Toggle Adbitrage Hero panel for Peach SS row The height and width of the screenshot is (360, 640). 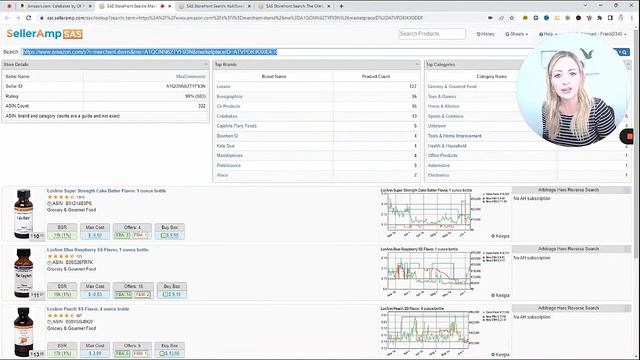click(627, 308)
